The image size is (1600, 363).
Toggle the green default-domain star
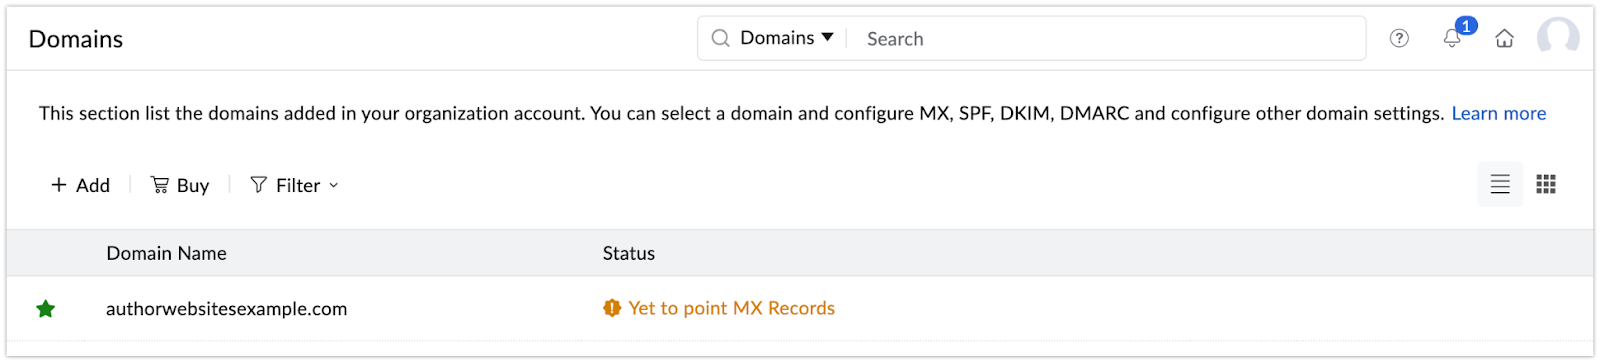click(x=45, y=309)
